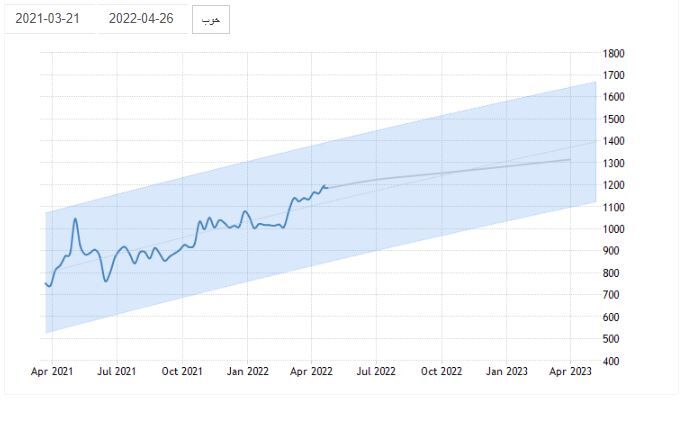Click the Apr 2021 x-axis label
683x421 pixels.
tap(52, 372)
